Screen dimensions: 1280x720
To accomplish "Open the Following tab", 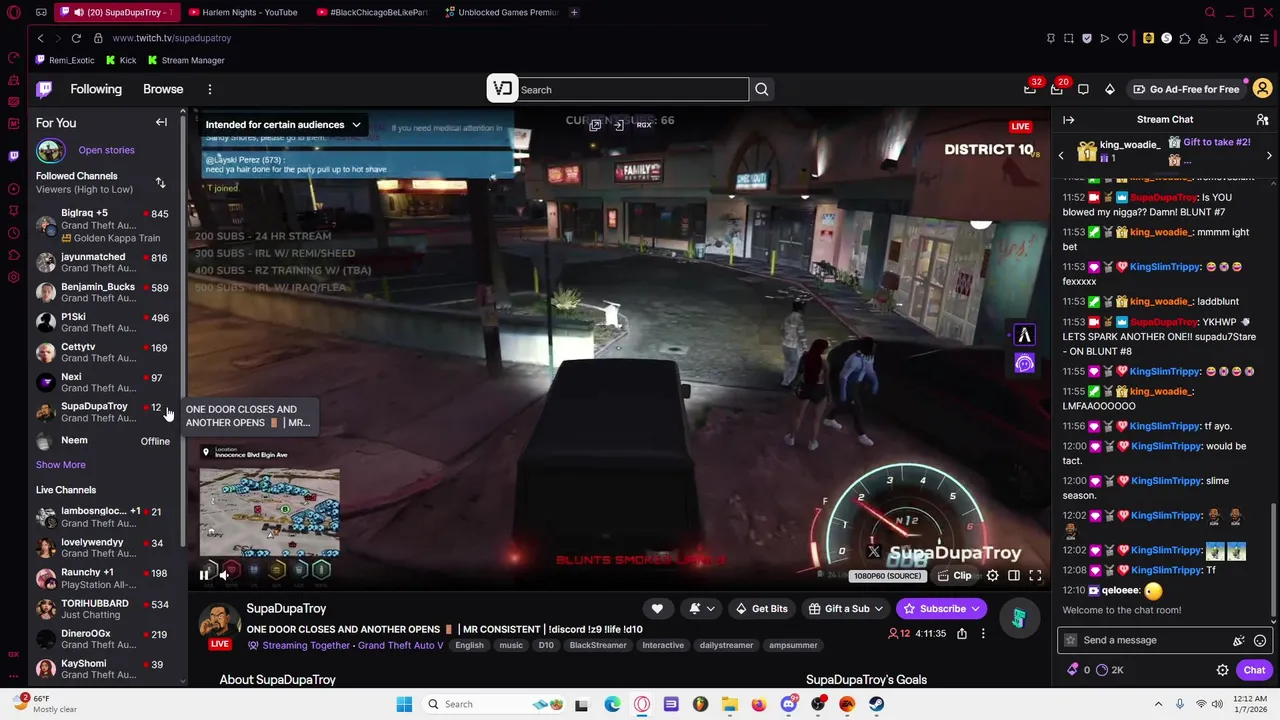I will point(96,89).
